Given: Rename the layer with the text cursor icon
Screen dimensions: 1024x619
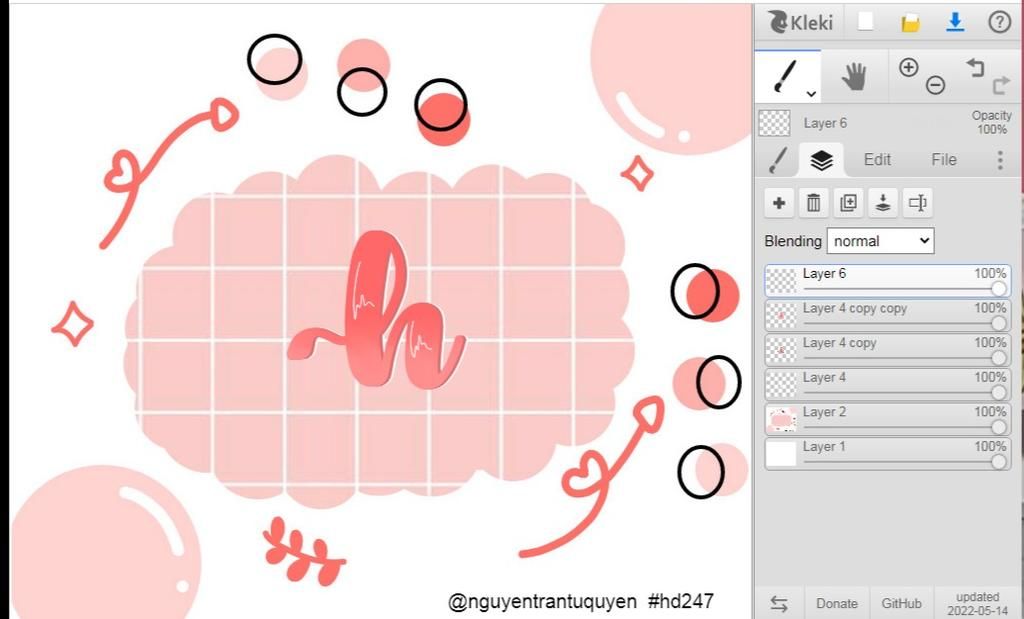Looking at the screenshot, I should coord(918,203).
